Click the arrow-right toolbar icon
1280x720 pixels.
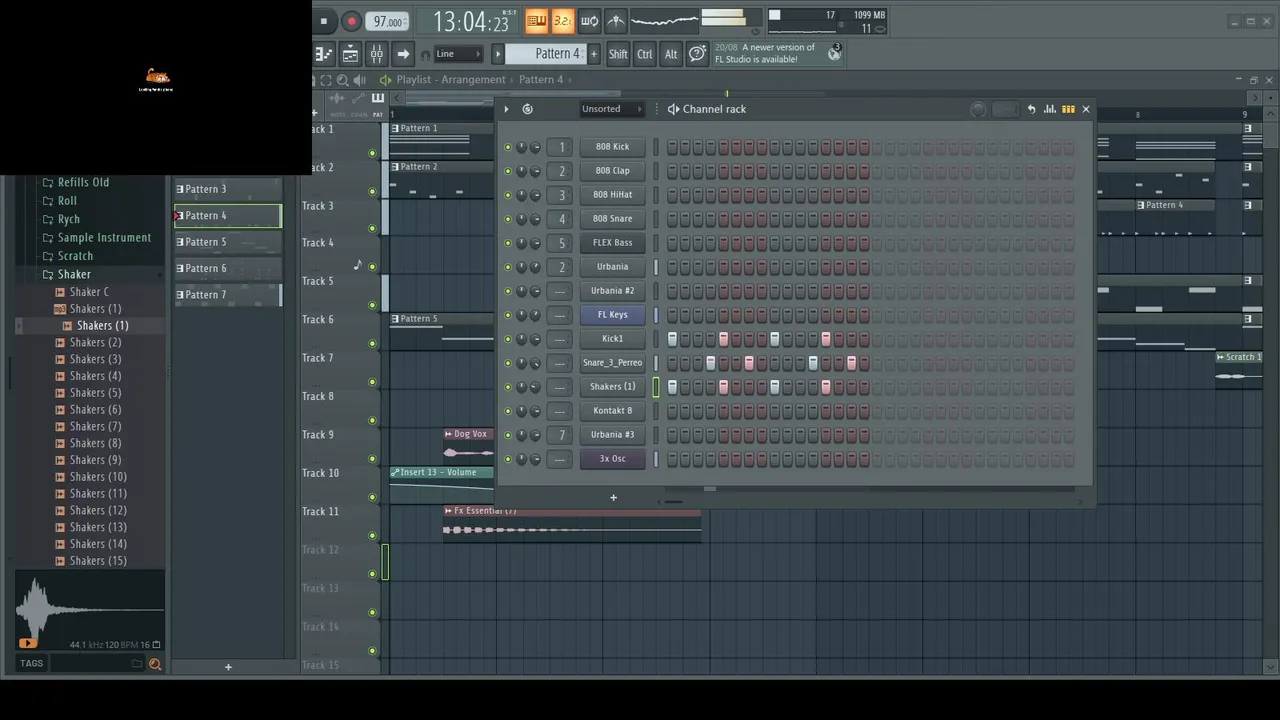pyautogui.click(x=403, y=54)
